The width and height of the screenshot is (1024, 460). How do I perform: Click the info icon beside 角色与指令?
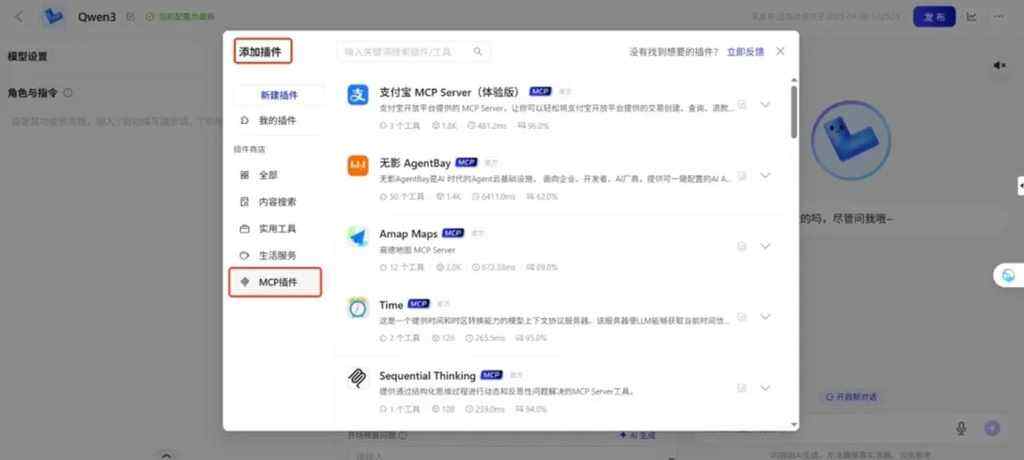68,93
